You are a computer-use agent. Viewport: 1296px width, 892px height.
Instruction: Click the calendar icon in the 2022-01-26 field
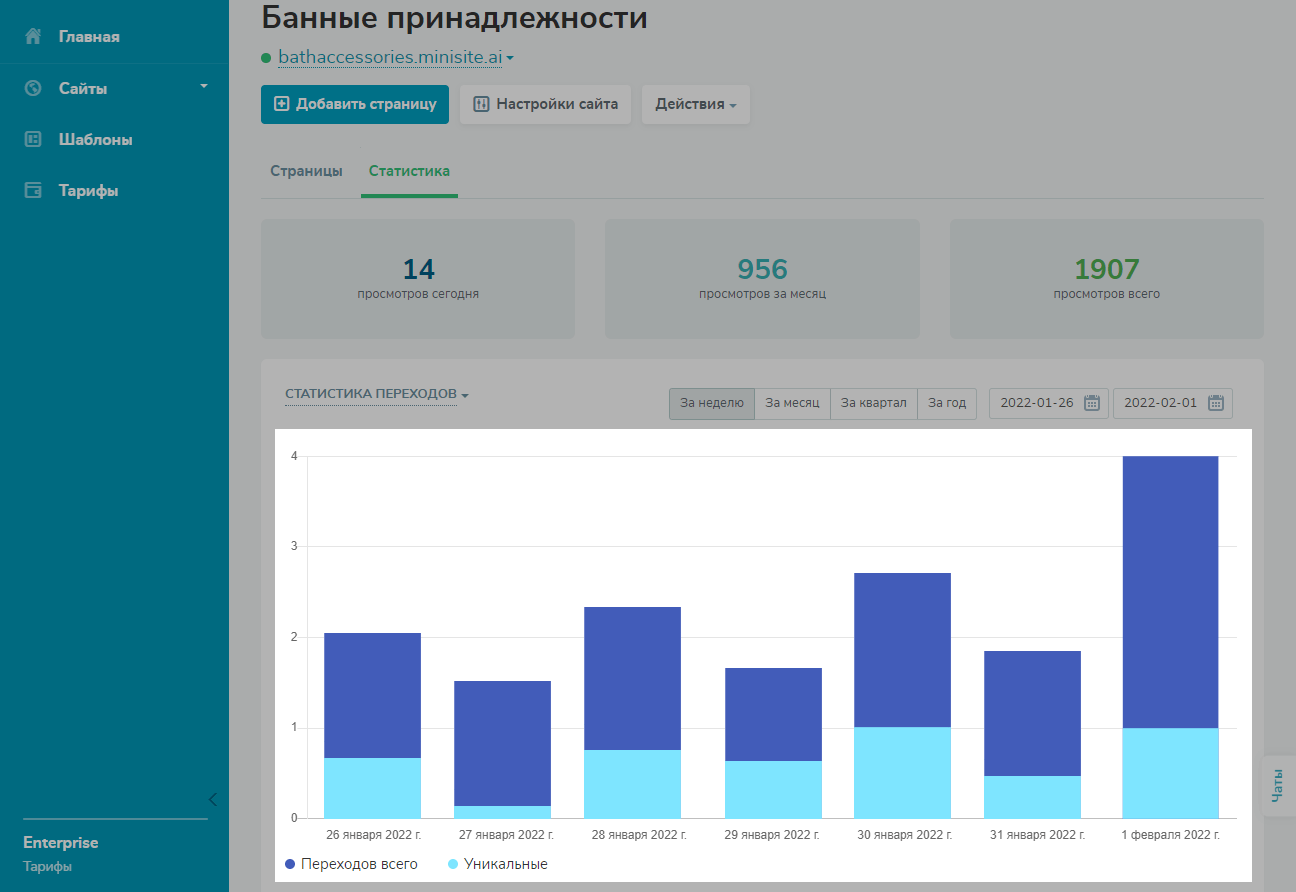pos(1092,404)
